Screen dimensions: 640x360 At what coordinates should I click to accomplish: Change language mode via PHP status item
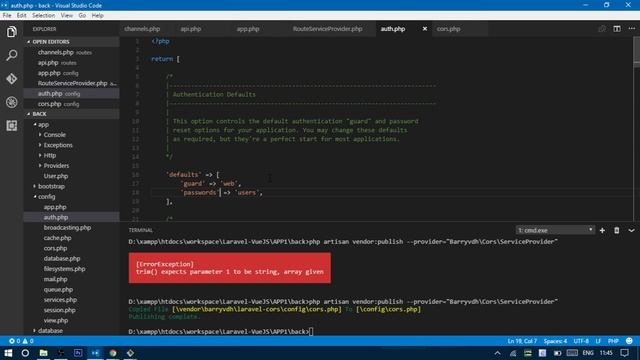[x=613, y=341]
